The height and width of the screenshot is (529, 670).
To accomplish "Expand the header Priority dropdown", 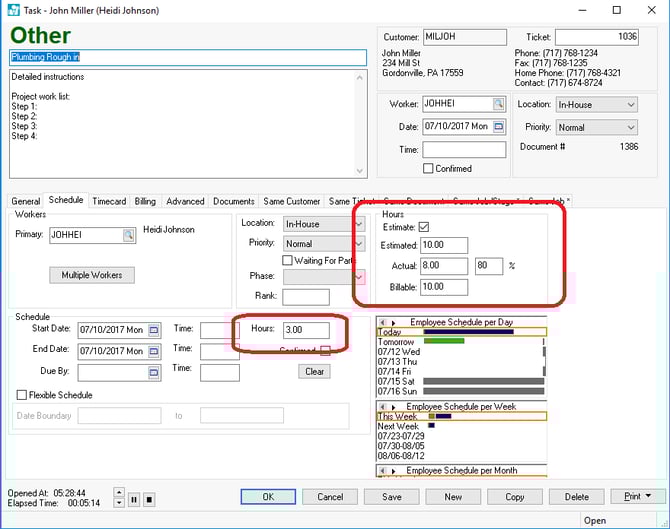I will pos(630,127).
